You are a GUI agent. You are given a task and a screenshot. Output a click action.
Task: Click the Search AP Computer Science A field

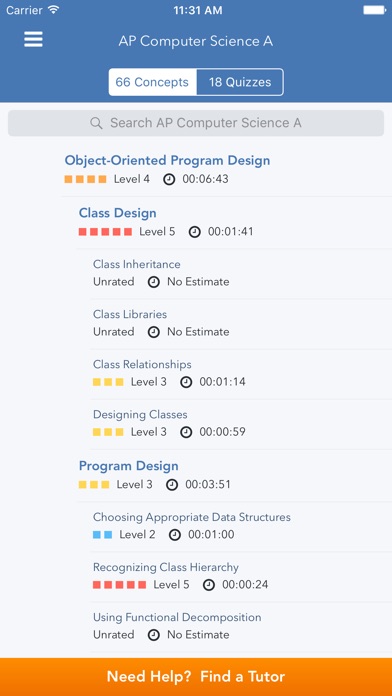click(x=196, y=123)
